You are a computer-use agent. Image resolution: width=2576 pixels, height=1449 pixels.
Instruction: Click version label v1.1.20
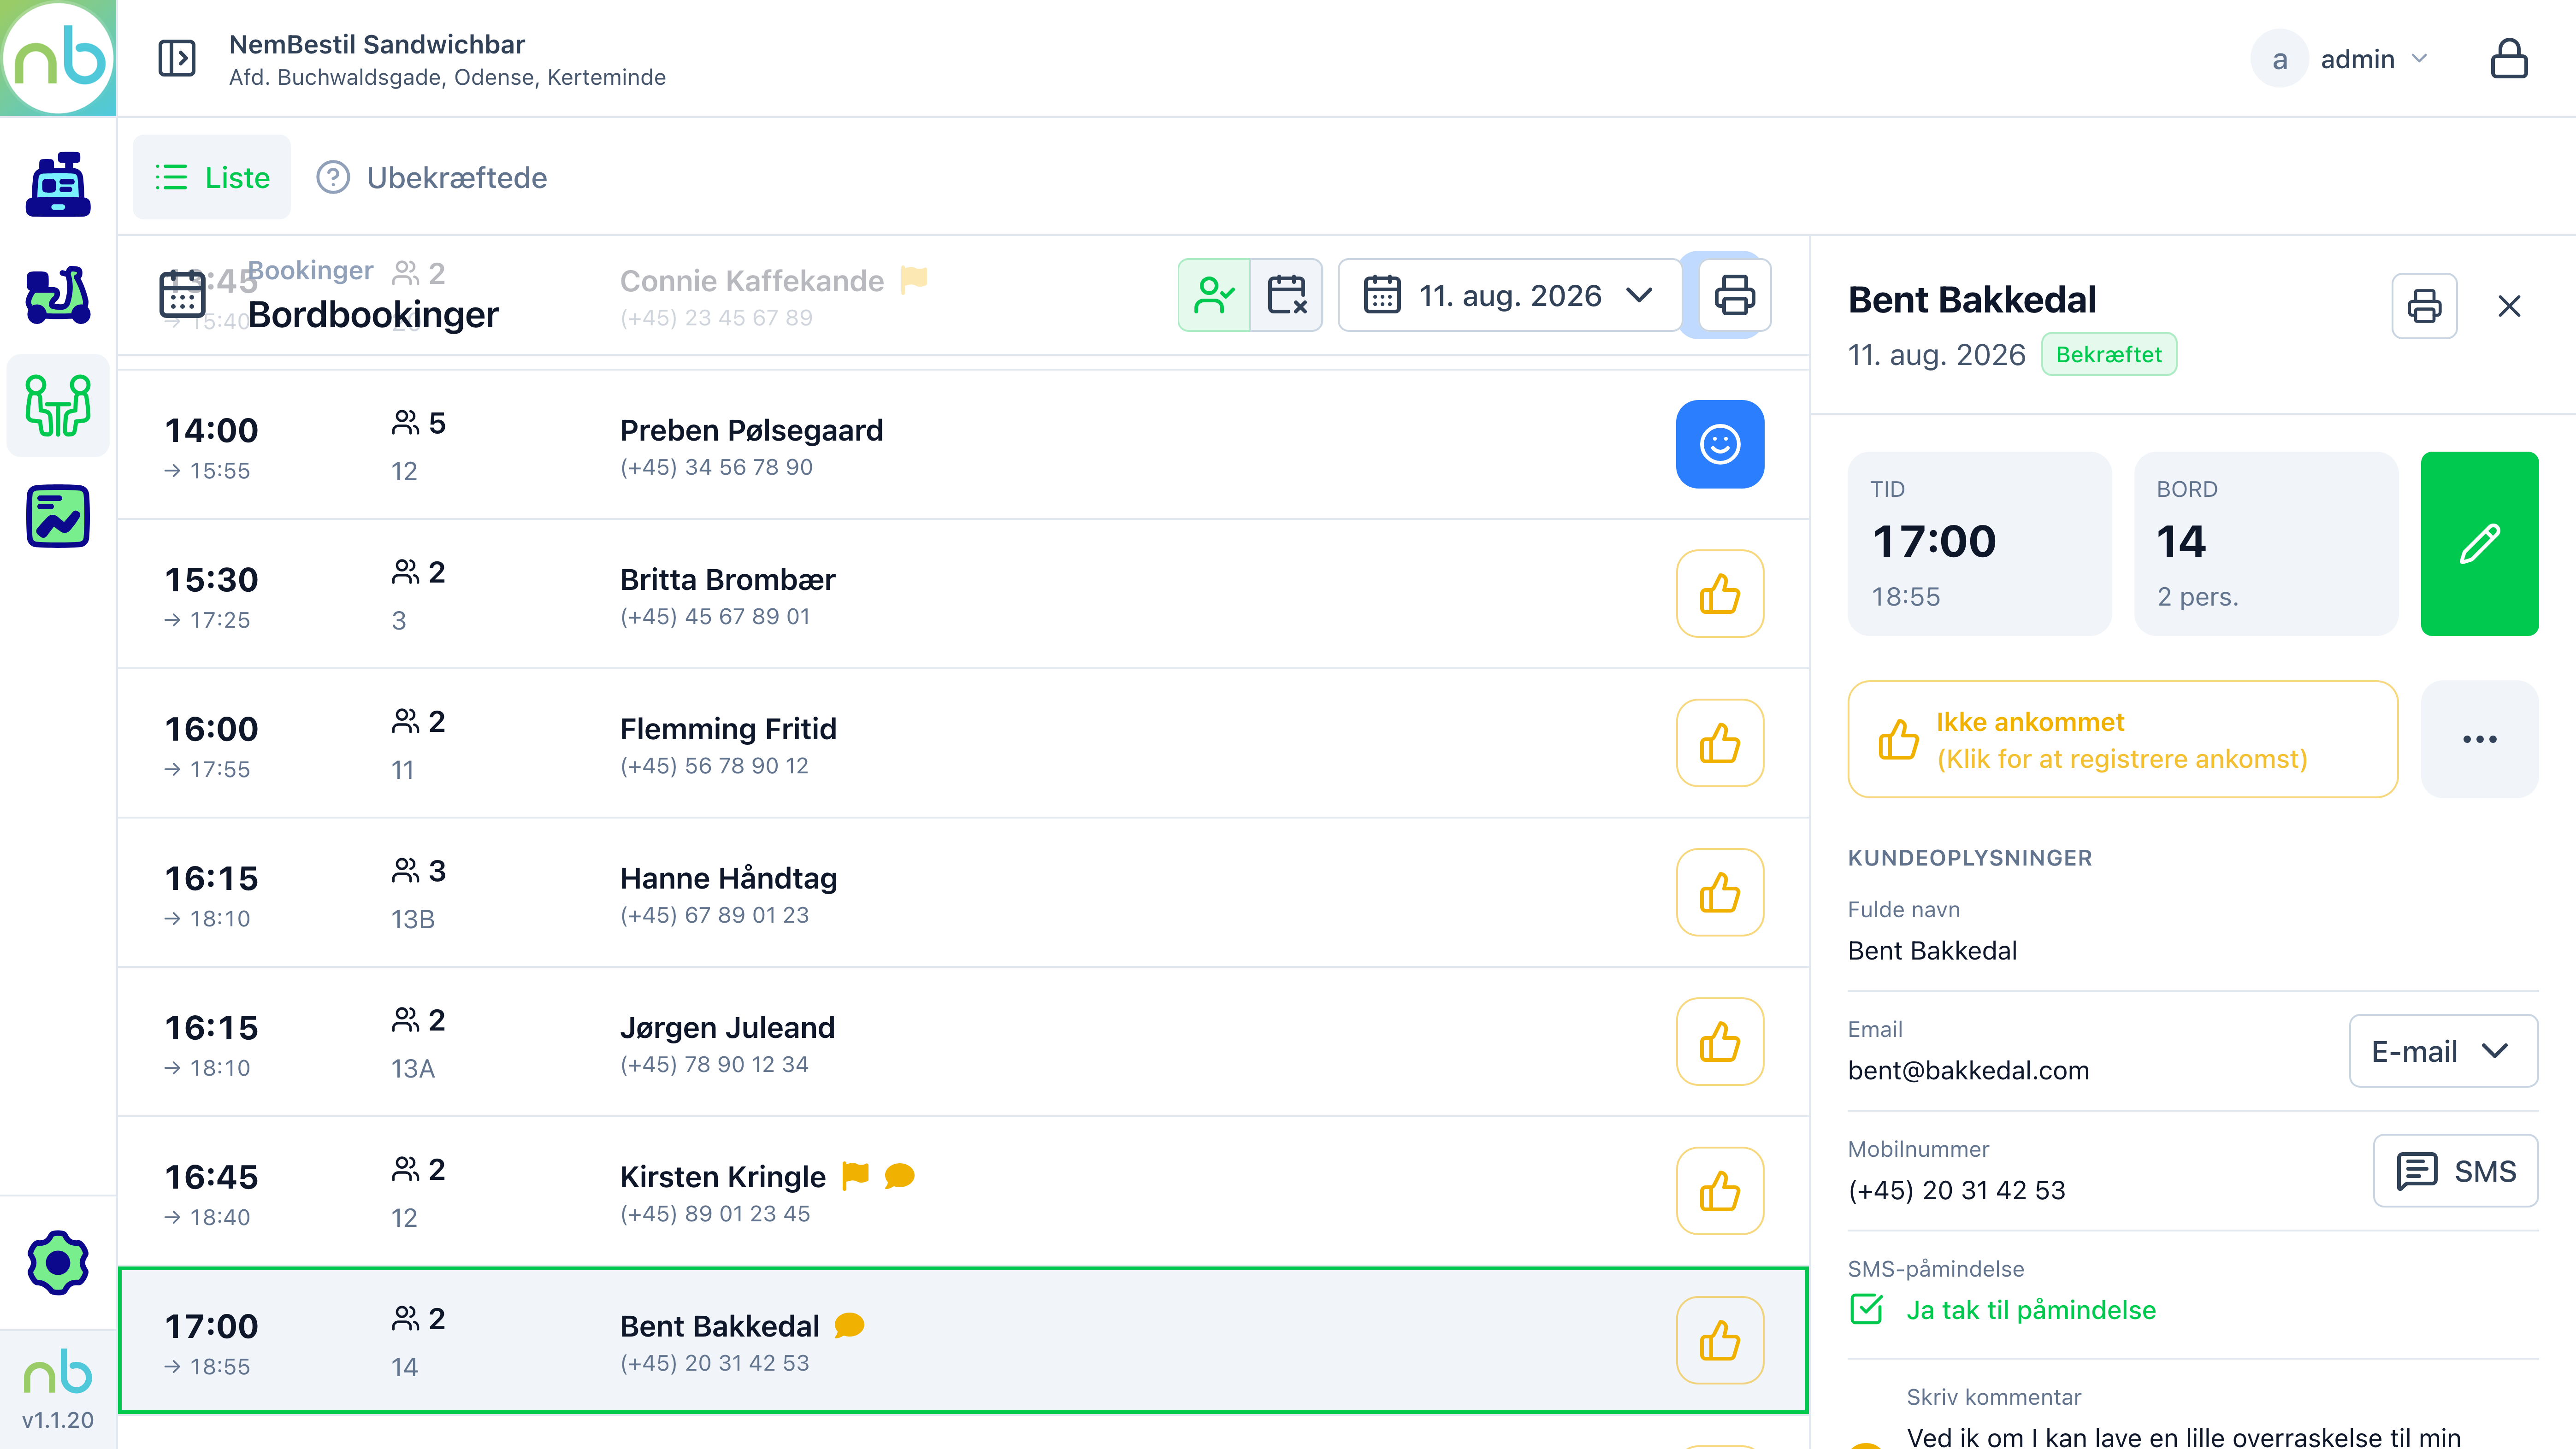(x=58, y=1420)
